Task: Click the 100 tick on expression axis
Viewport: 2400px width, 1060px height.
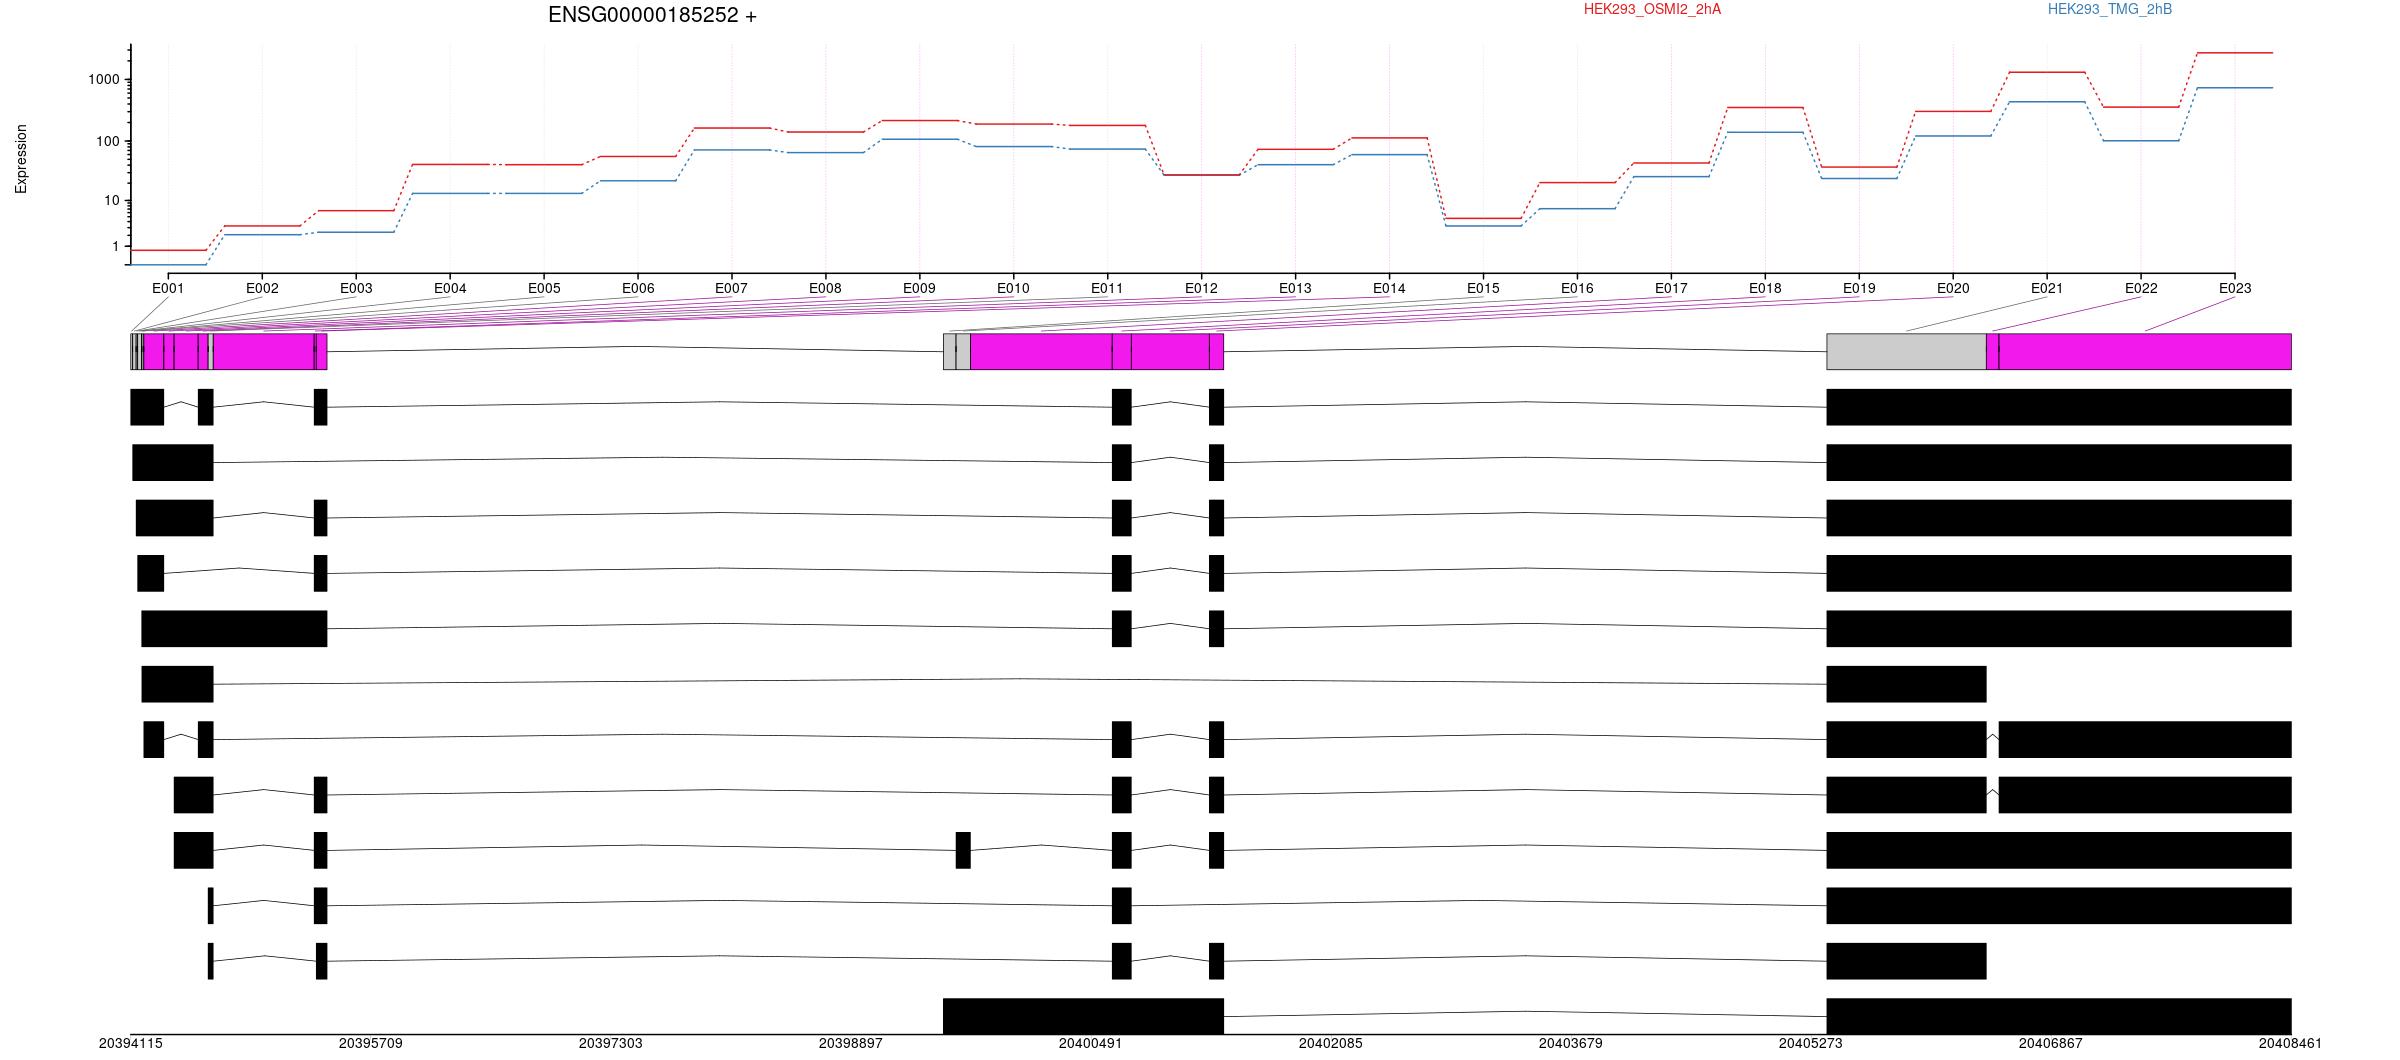Action: point(107,142)
